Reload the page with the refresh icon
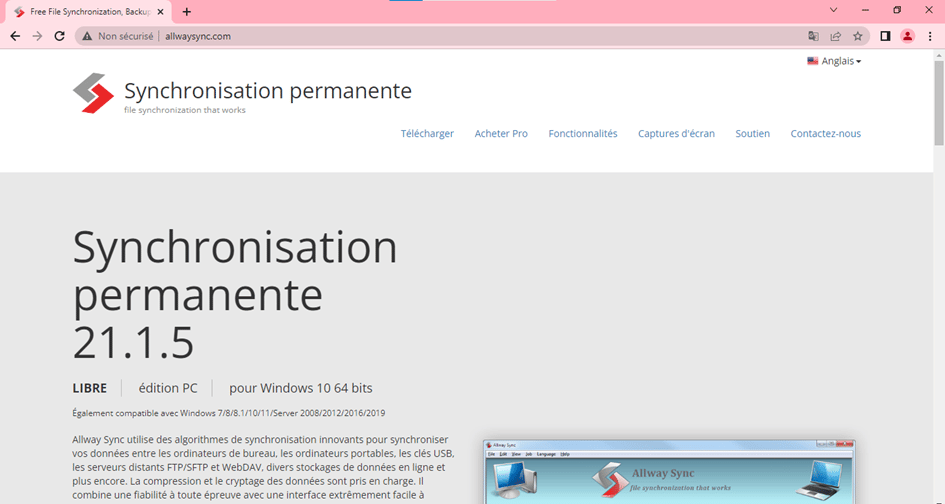The width and height of the screenshot is (945, 504). [x=59, y=36]
